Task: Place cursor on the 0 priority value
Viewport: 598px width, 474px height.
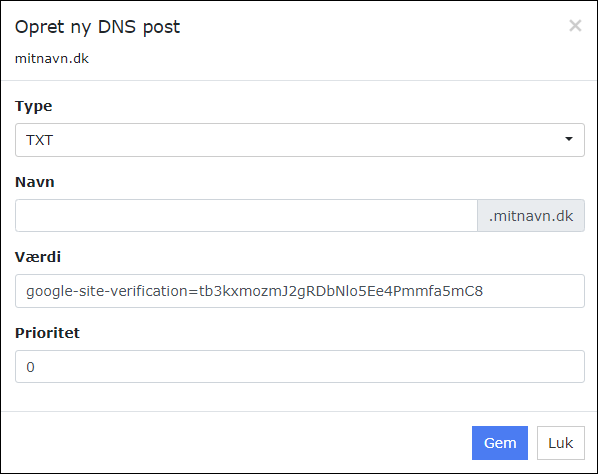Action: [30, 367]
